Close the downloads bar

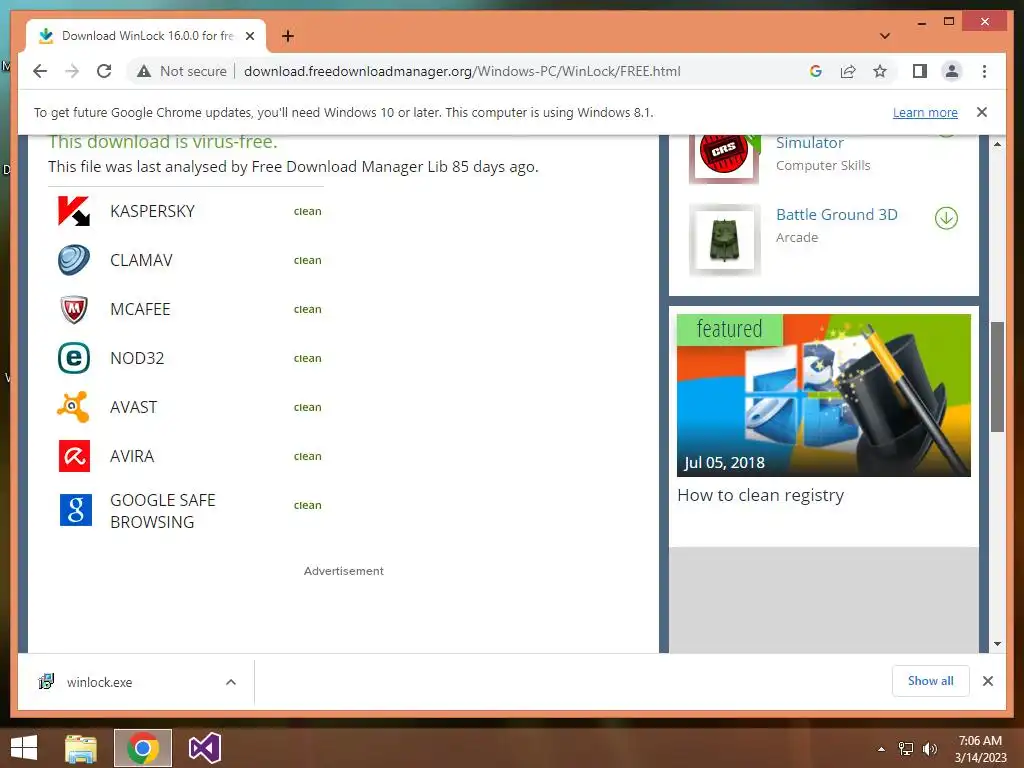coord(987,681)
